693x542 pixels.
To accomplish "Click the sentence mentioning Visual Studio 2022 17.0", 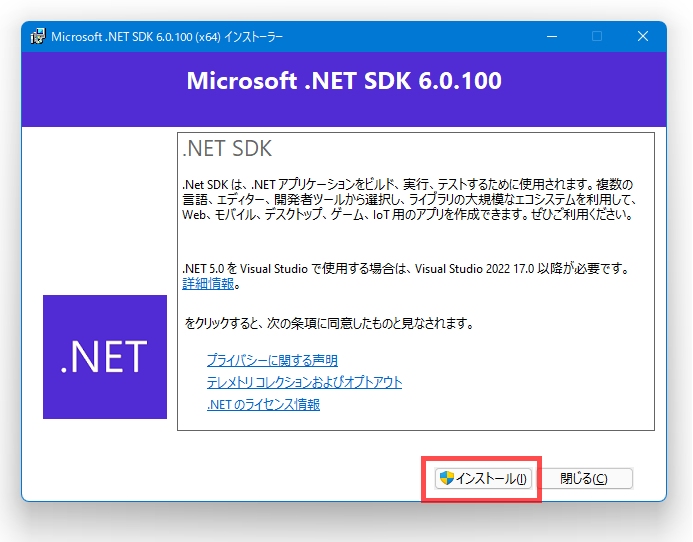I will 406,269.
